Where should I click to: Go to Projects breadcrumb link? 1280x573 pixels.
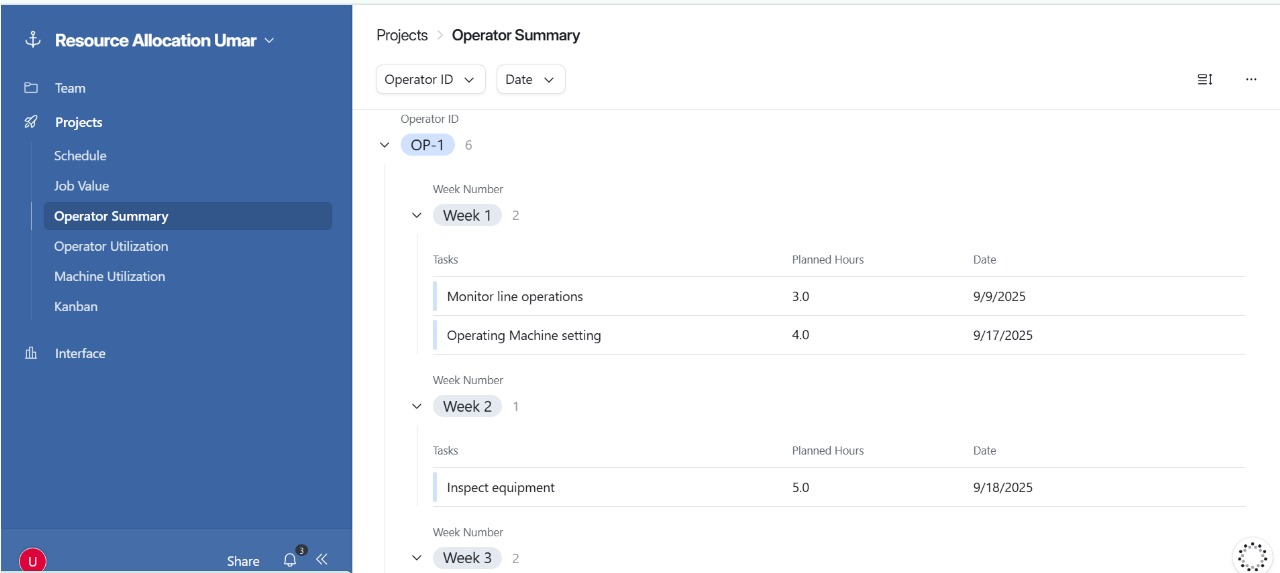pos(402,35)
